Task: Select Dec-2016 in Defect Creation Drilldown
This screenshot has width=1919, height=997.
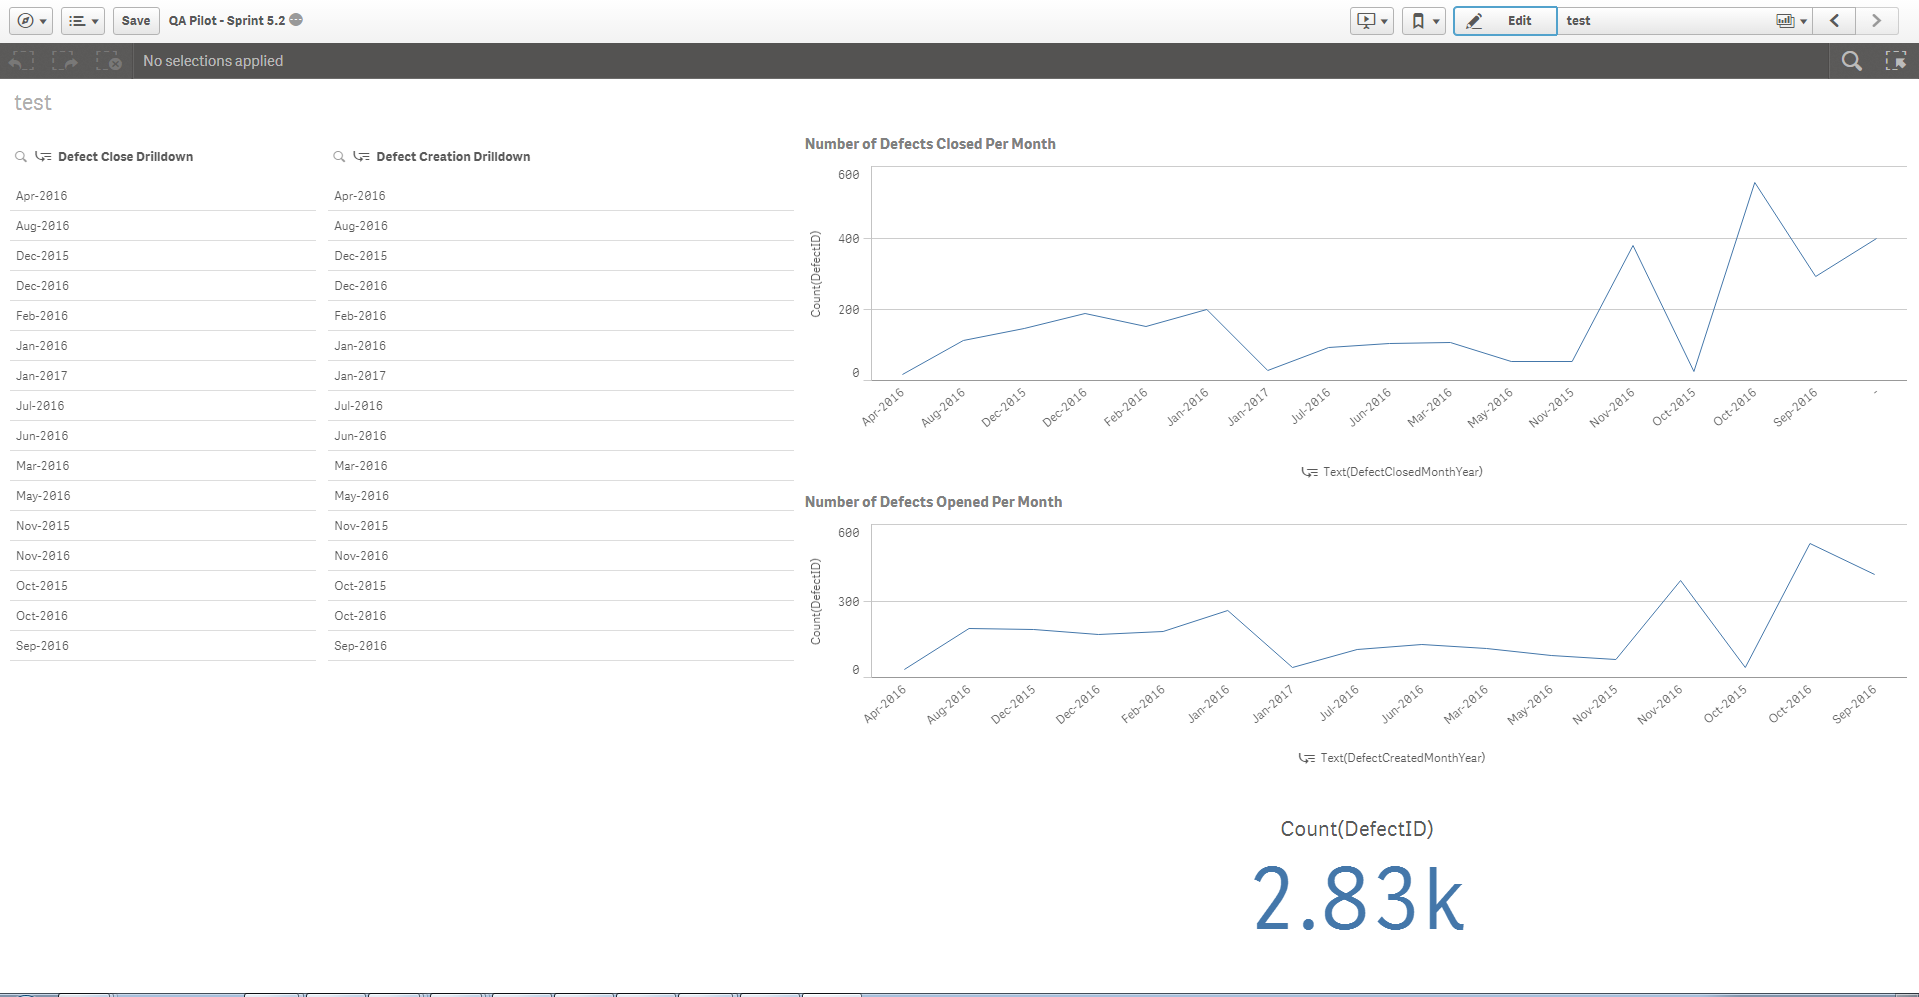Action: point(561,286)
